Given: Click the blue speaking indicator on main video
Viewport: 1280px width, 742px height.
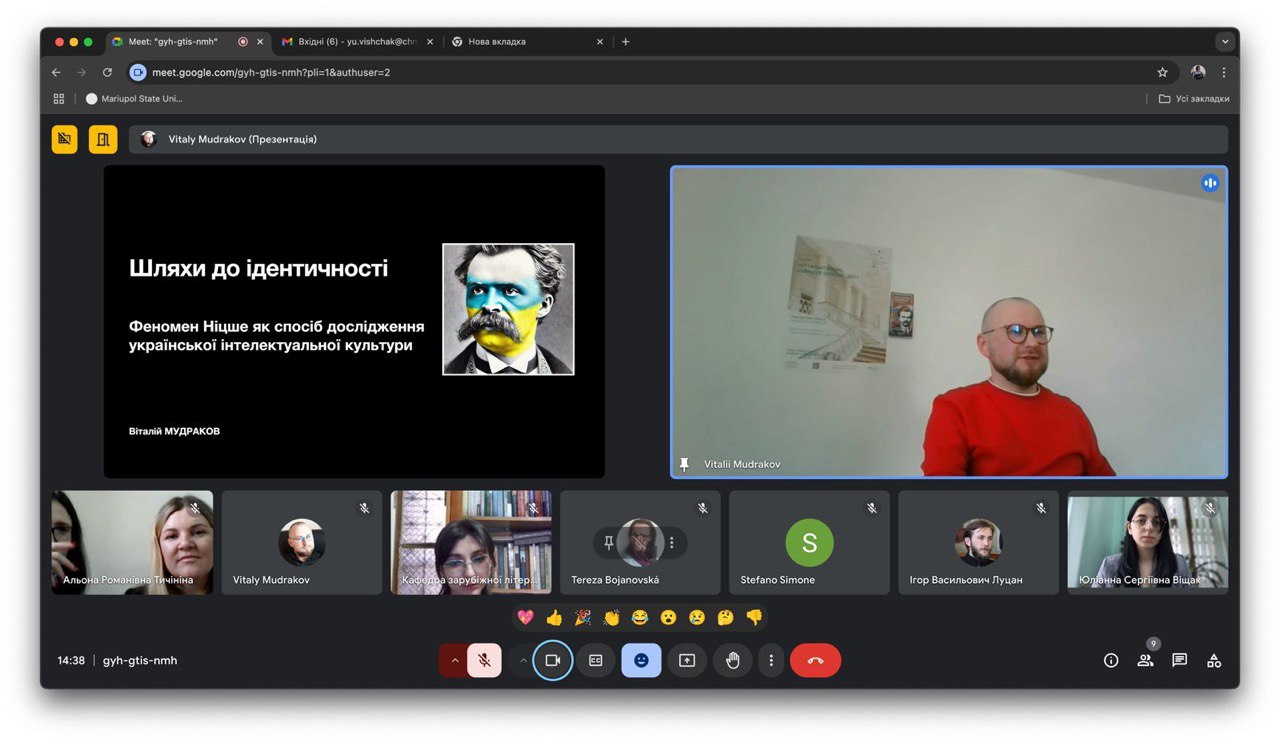Looking at the screenshot, I should pyautogui.click(x=1210, y=183).
